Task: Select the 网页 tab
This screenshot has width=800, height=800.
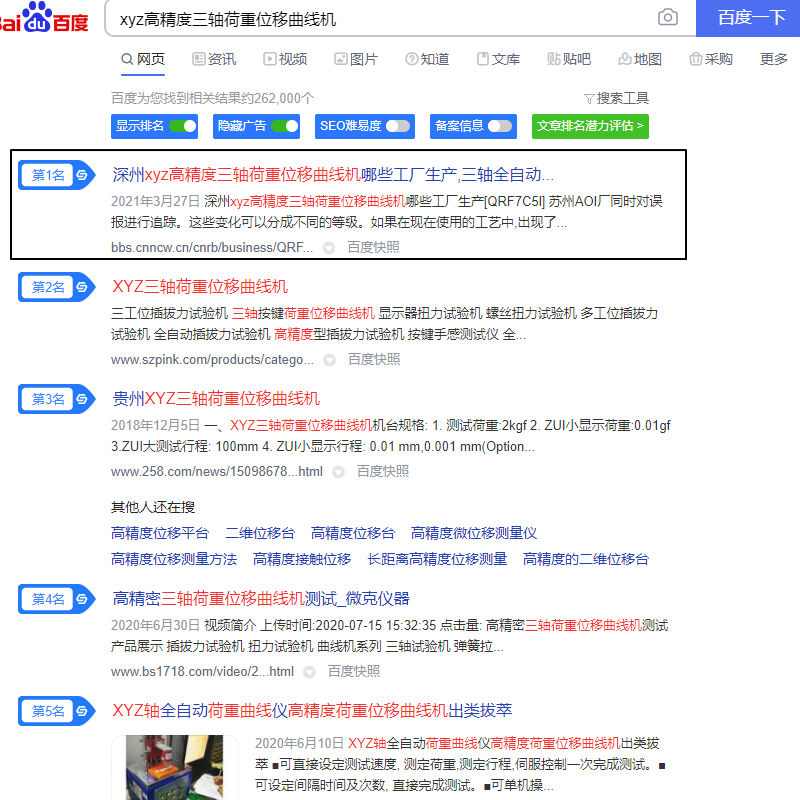Action: point(143,59)
